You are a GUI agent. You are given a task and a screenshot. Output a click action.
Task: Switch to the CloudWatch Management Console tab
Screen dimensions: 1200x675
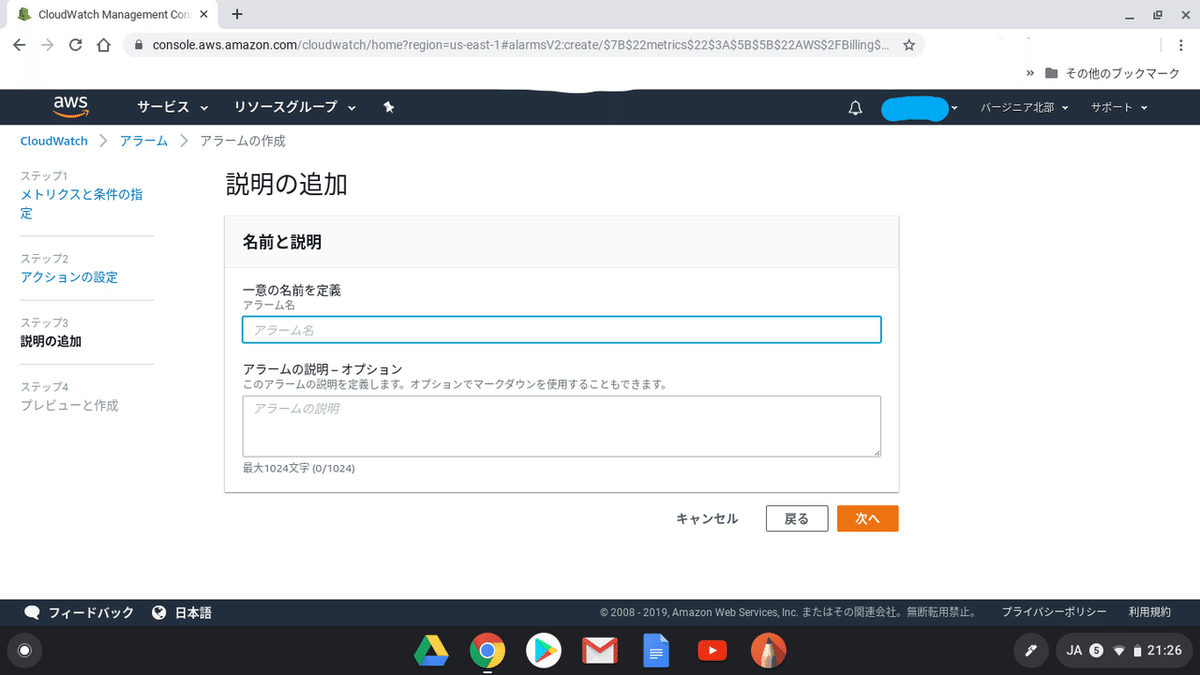110,14
